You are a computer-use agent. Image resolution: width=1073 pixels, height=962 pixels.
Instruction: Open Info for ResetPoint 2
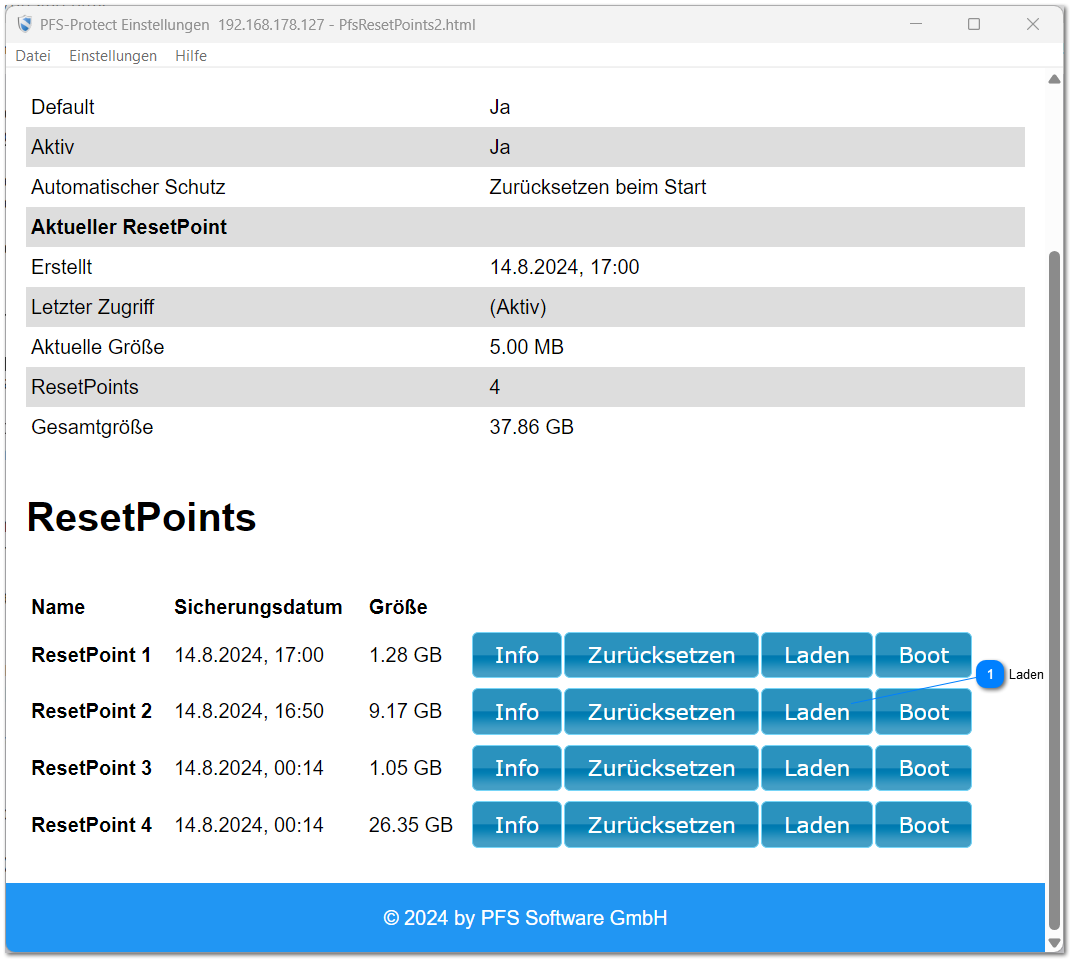(516, 712)
